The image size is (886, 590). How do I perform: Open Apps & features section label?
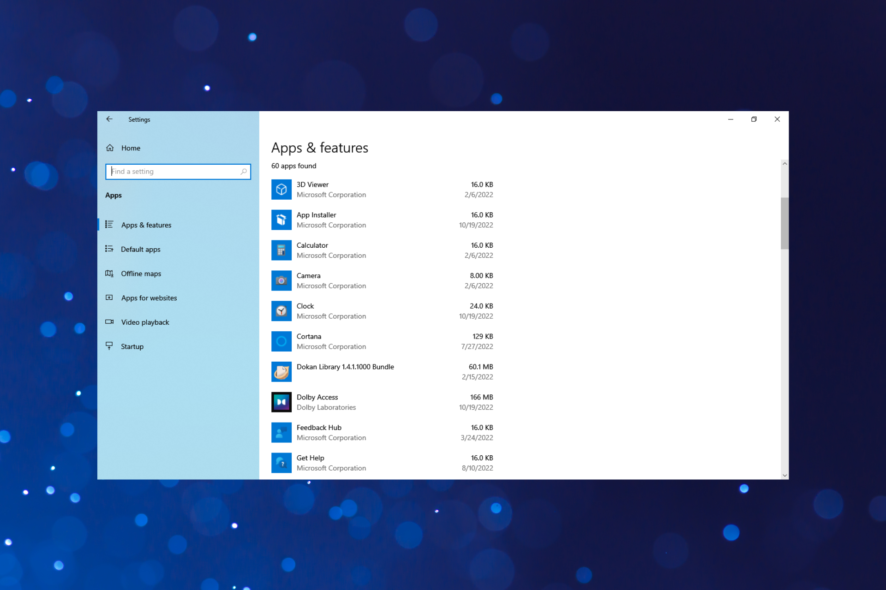pyautogui.click(x=146, y=225)
